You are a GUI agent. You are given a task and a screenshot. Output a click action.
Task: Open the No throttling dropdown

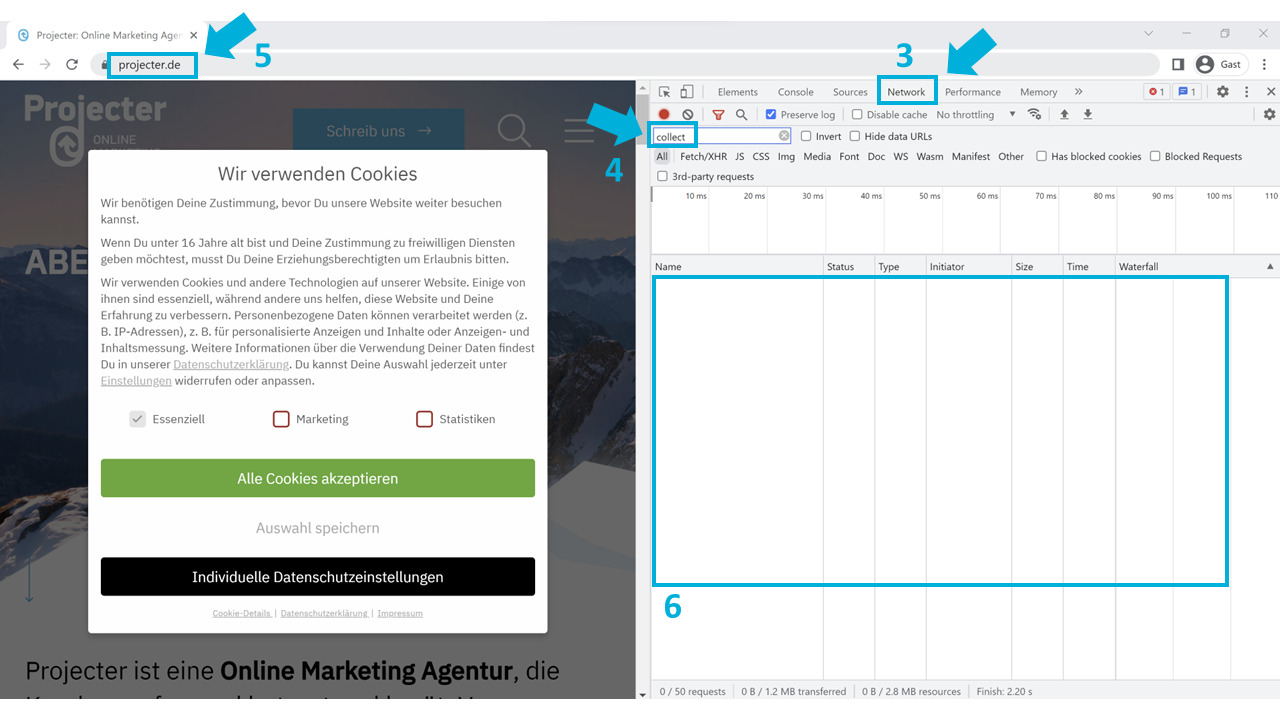[x=975, y=115]
